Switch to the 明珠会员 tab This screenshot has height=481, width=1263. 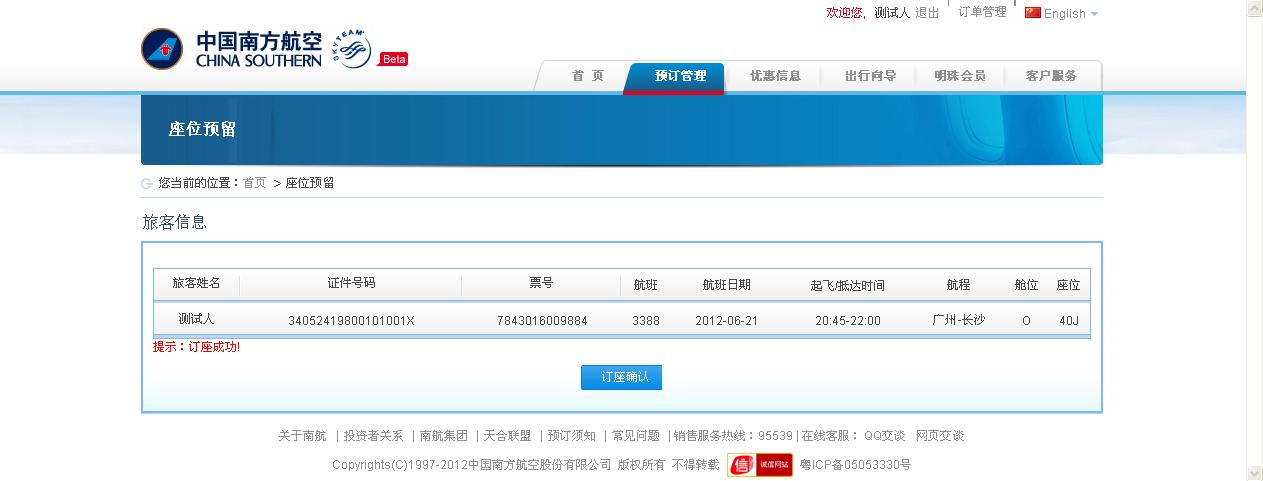pyautogui.click(x=959, y=76)
